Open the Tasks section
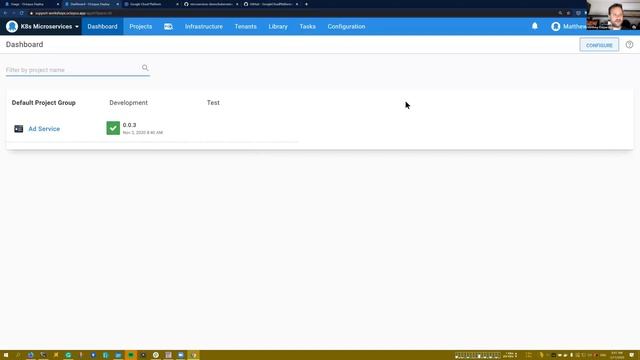The height and width of the screenshot is (360, 640). coord(307,27)
